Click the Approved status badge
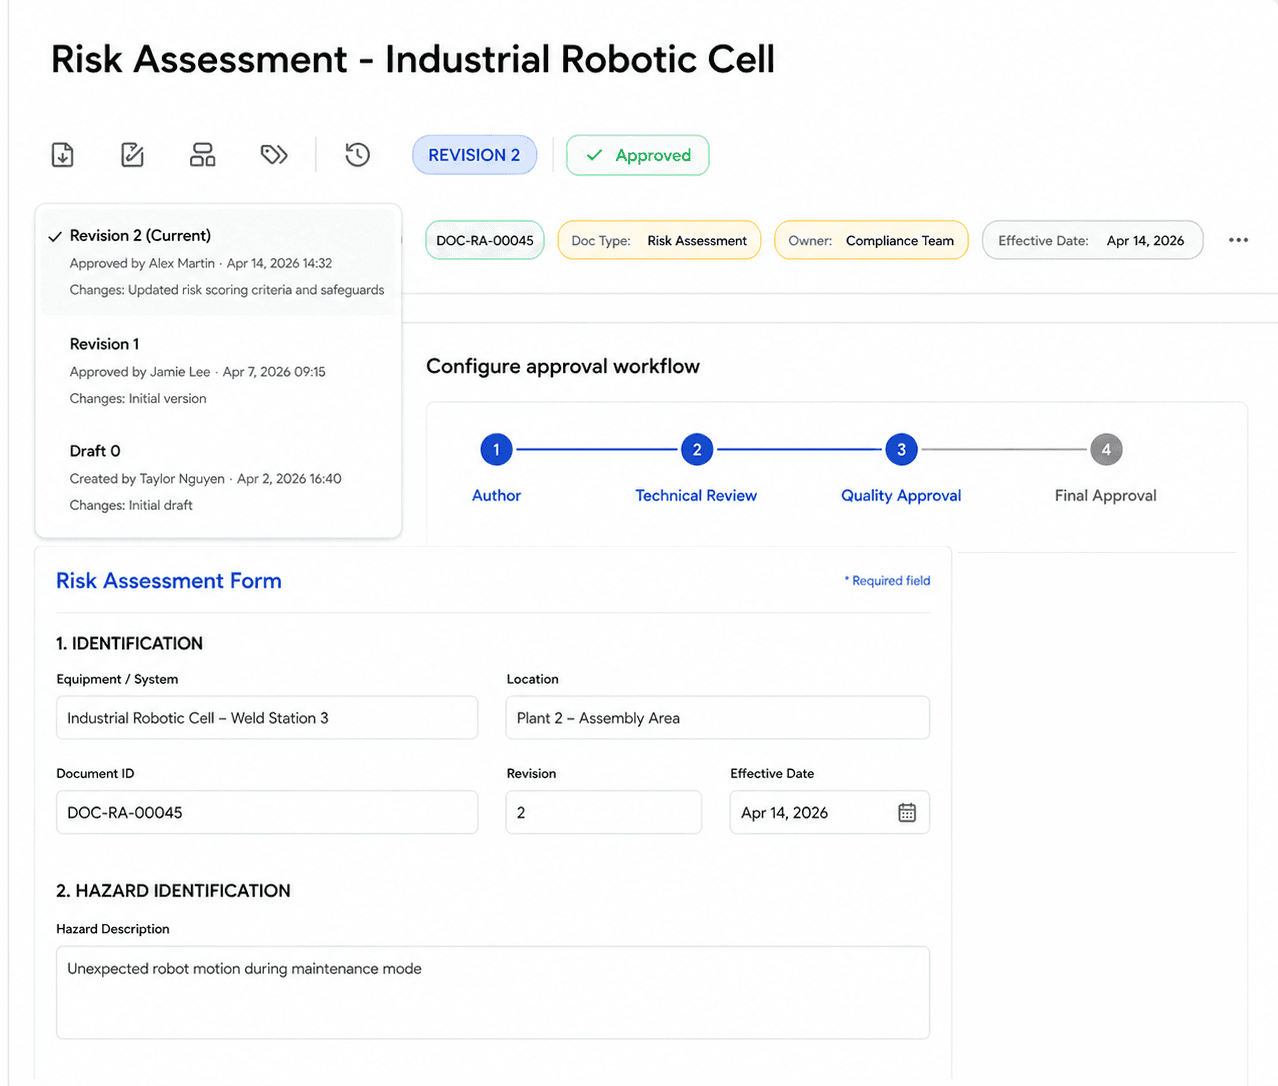1278x1086 pixels. (x=638, y=155)
